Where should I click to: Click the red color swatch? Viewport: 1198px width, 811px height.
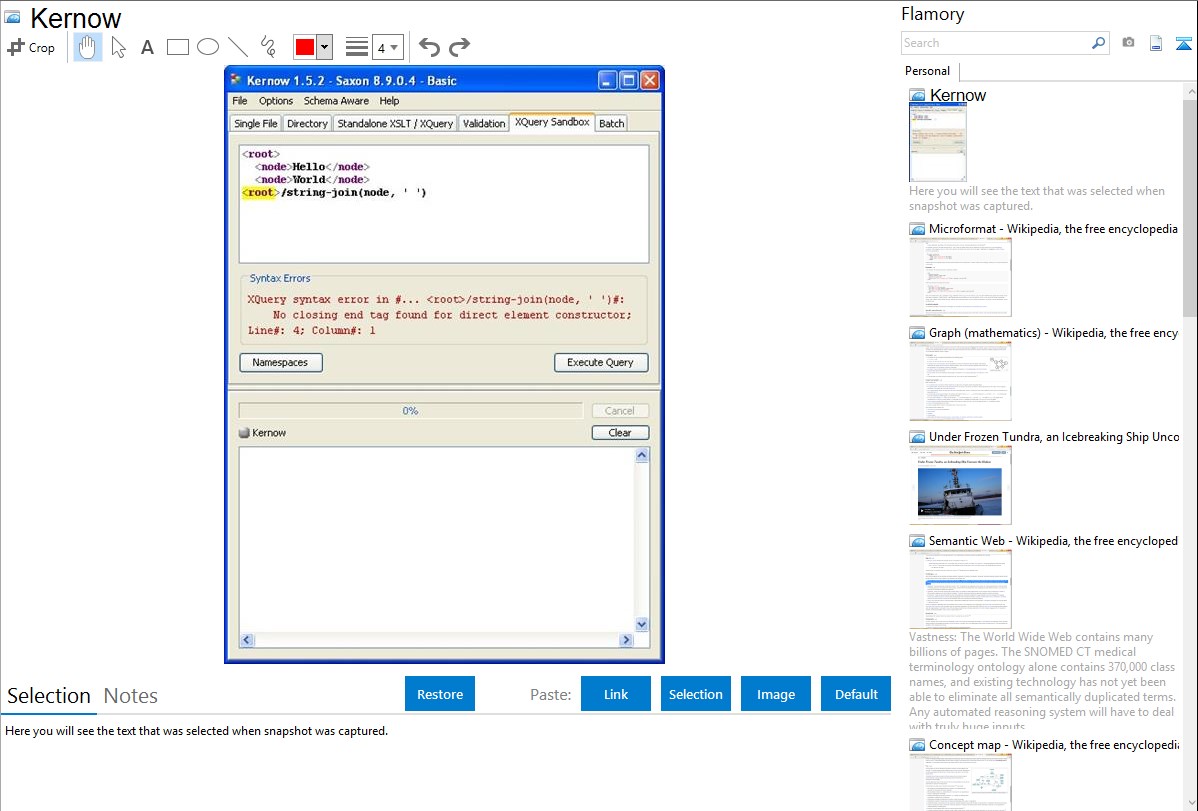[305, 47]
